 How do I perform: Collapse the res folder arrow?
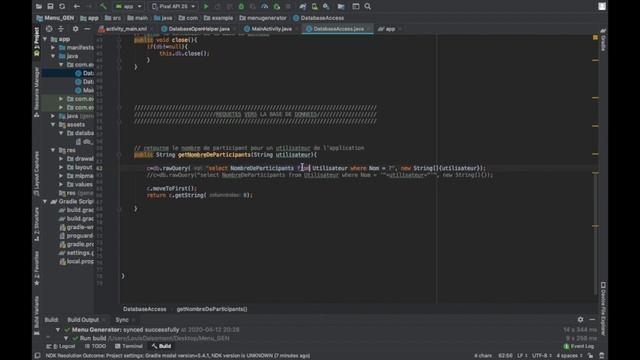point(53,150)
